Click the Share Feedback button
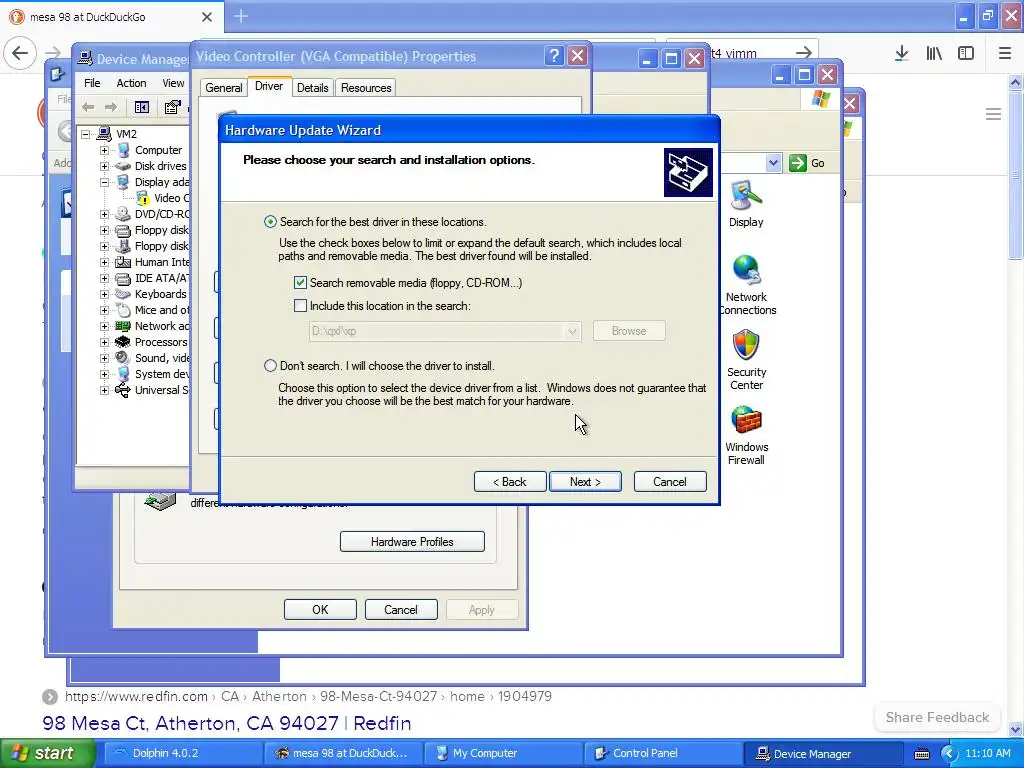Image resolution: width=1024 pixels, height=768 pixels. point(937,717)
